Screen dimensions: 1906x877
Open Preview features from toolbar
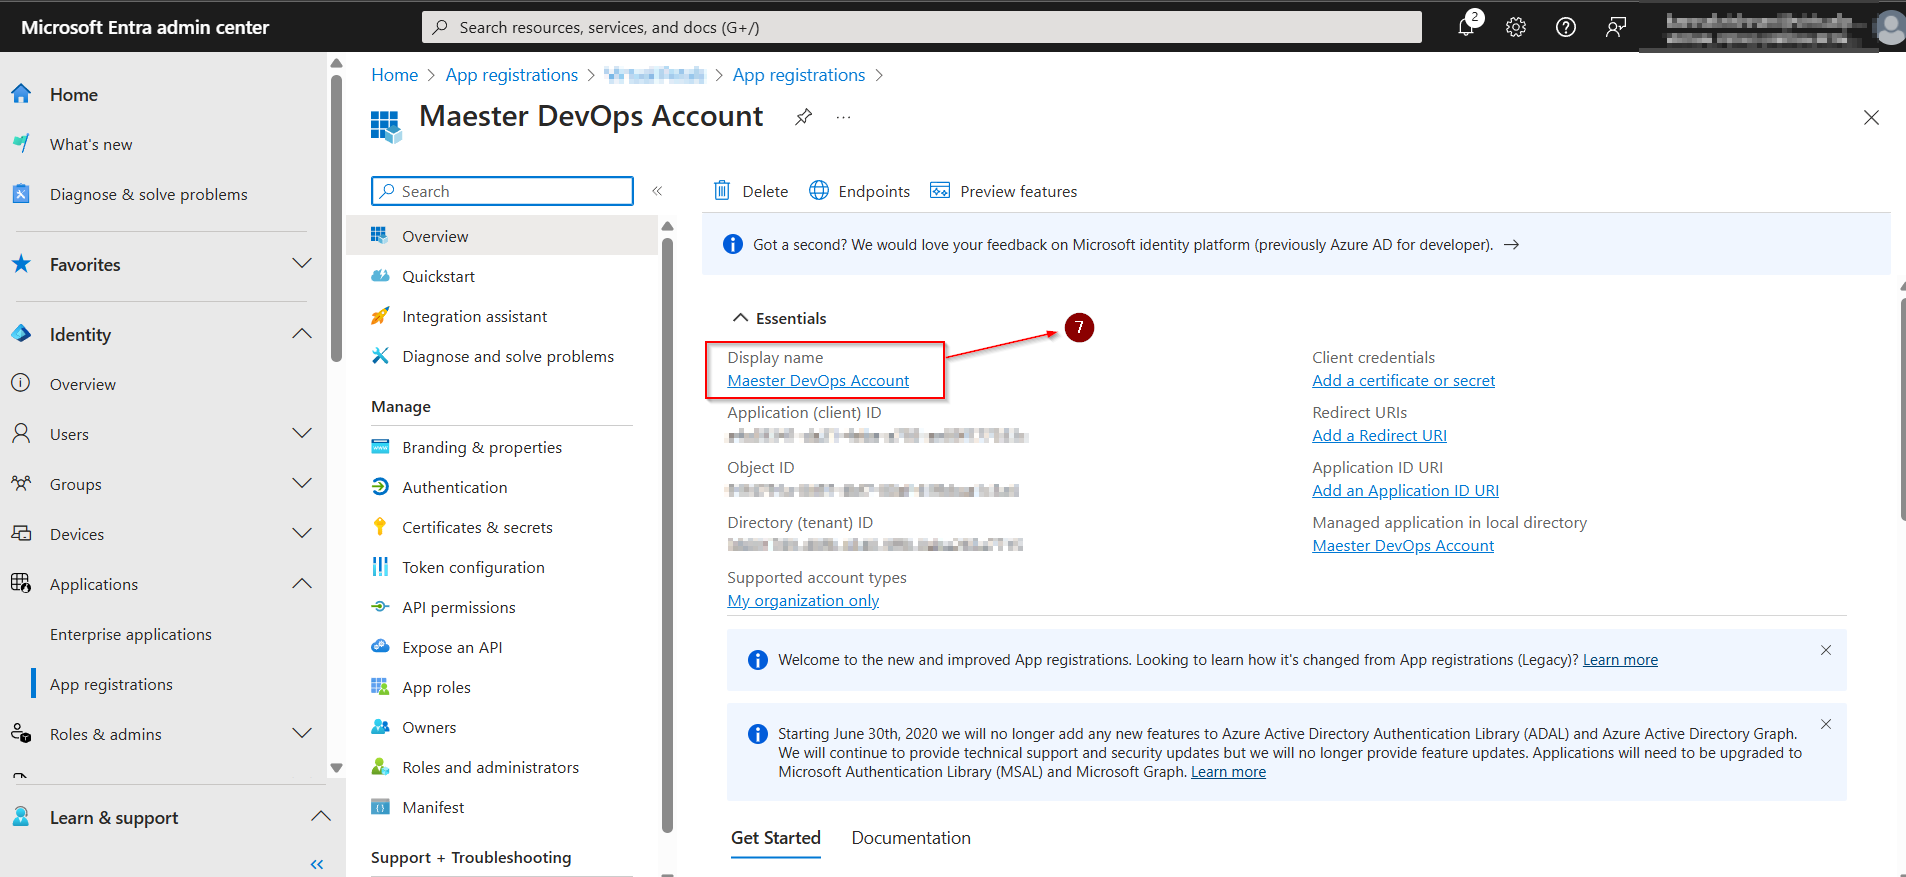(x=1003, y=191)
